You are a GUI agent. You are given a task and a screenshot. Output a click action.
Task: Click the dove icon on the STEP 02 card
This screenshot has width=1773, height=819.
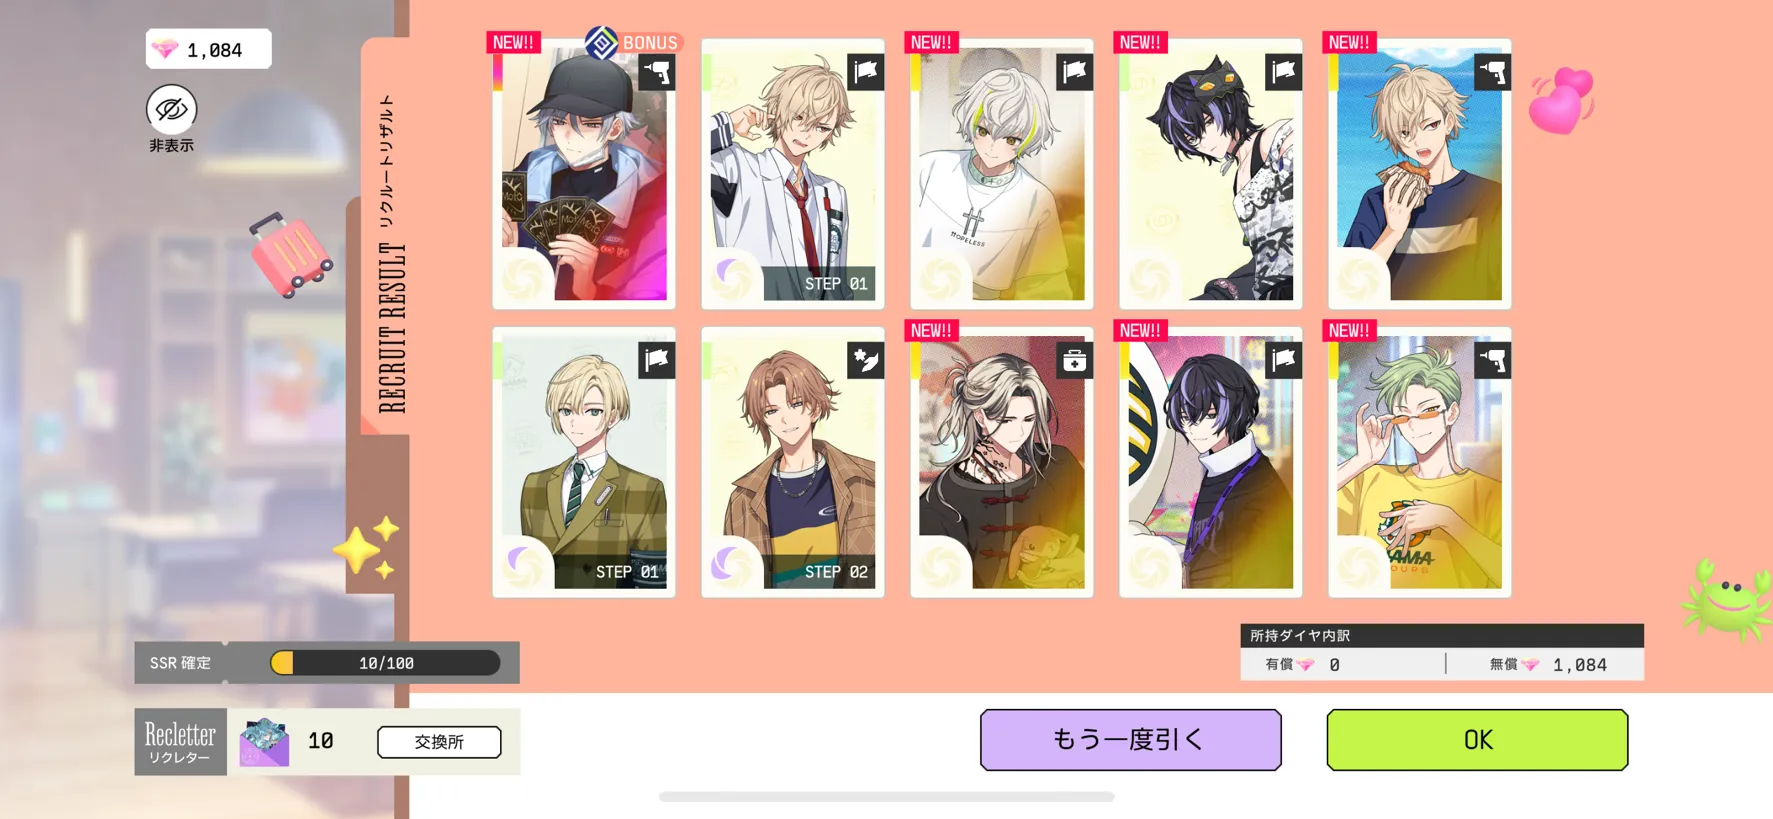coord(865,360)
